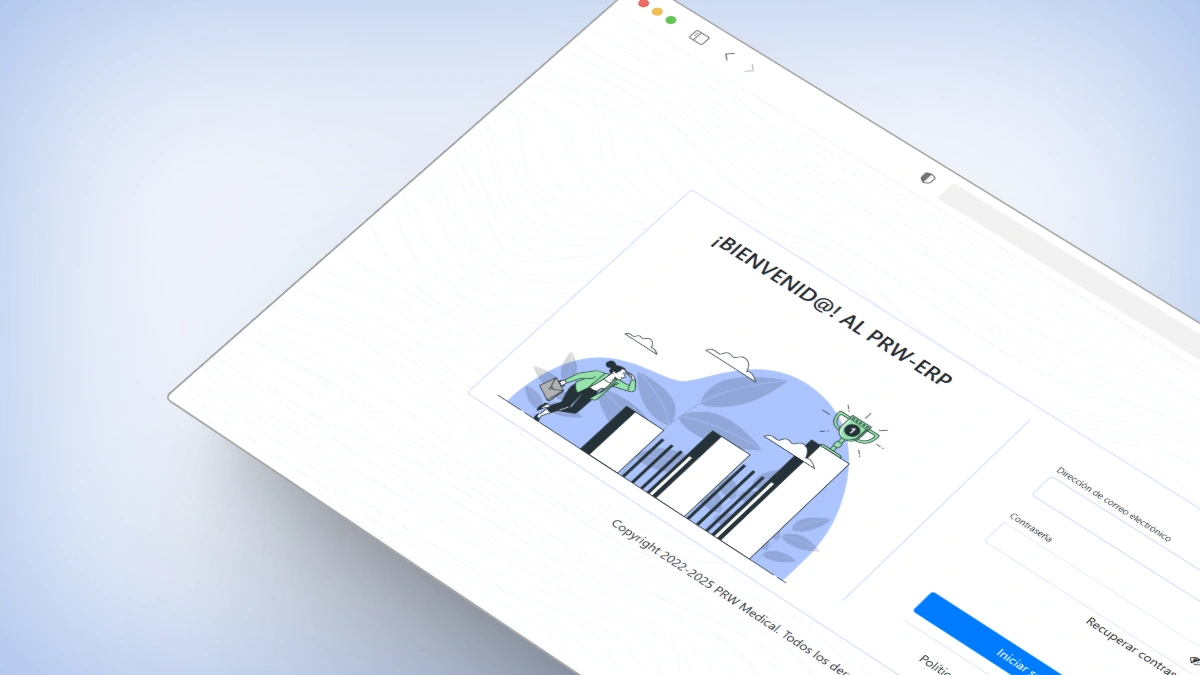This screenshot has width=1200, height=675.
Task: Click the half-shaded circle icon beside address bar
Action: pyautogui.click(x=927, y=178)
